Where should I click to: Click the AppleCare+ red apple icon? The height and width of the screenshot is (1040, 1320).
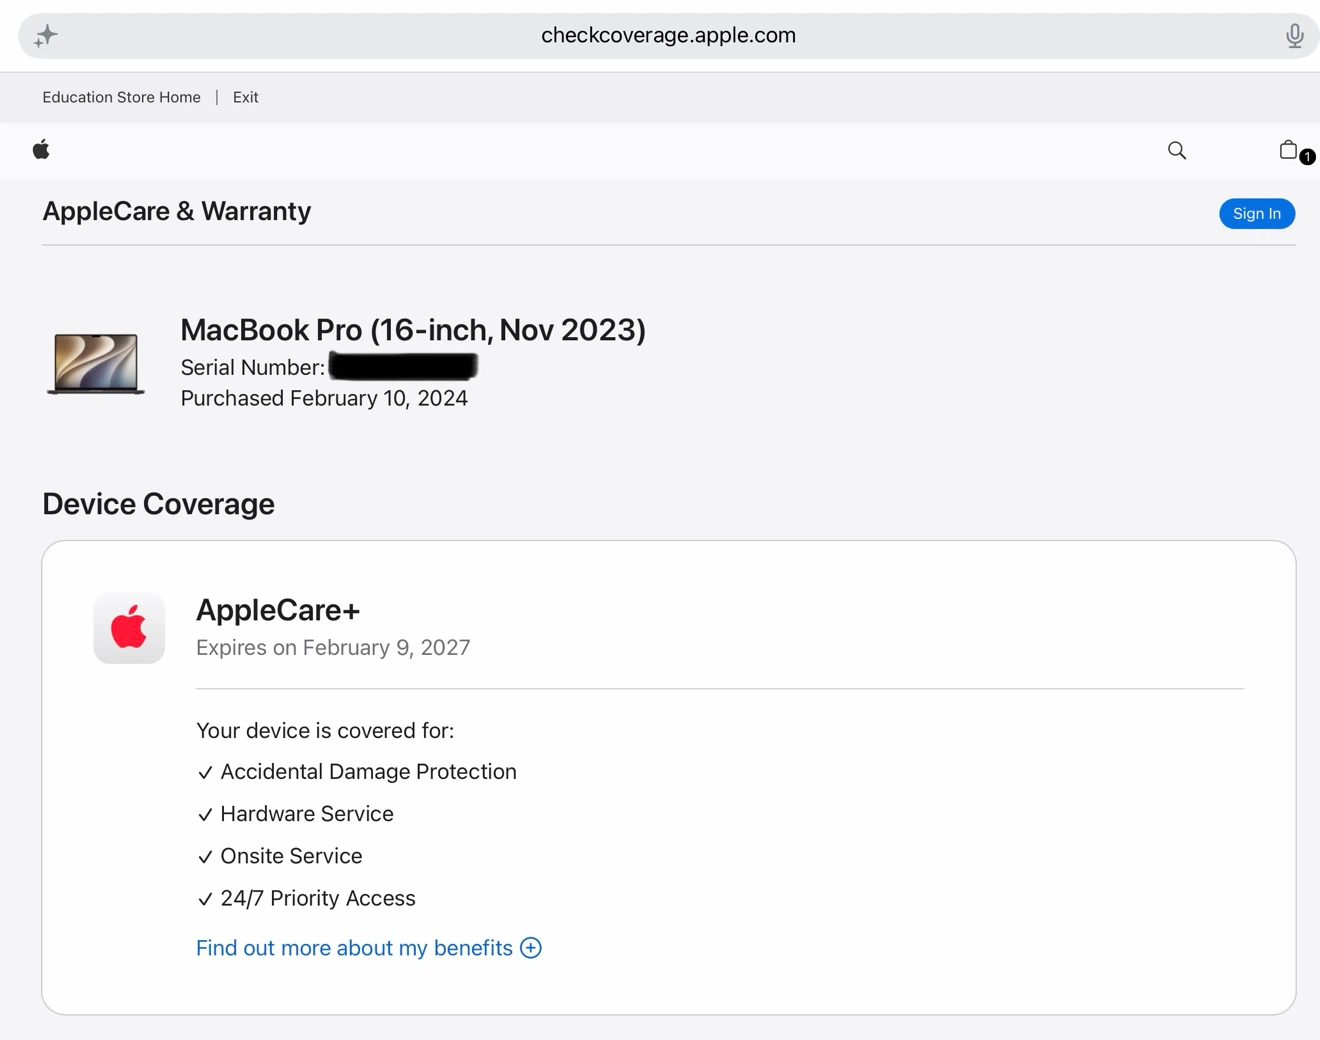pyautogui.click(x=129, y=628)
